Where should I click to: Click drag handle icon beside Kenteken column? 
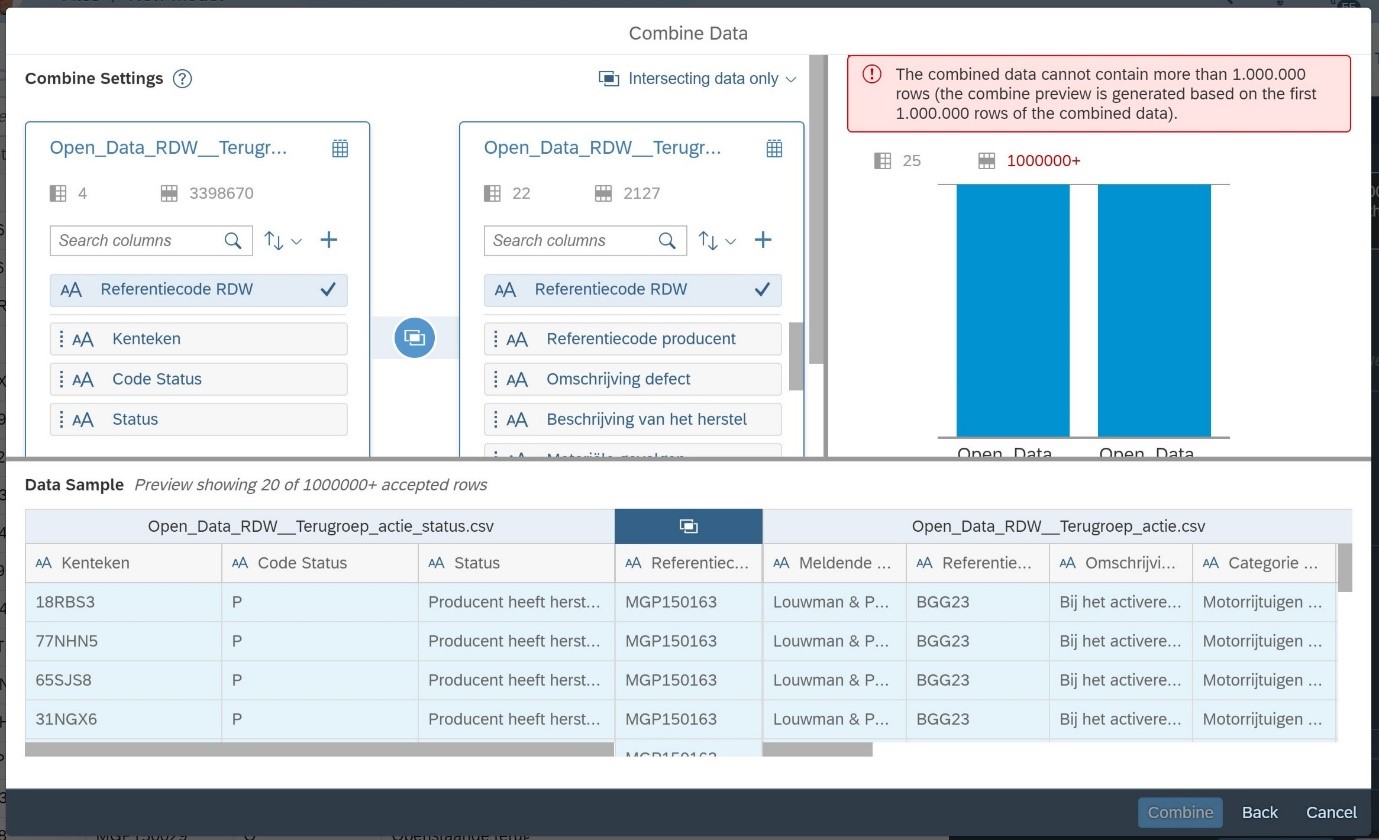pyautogui.click(x=62, y=339)
